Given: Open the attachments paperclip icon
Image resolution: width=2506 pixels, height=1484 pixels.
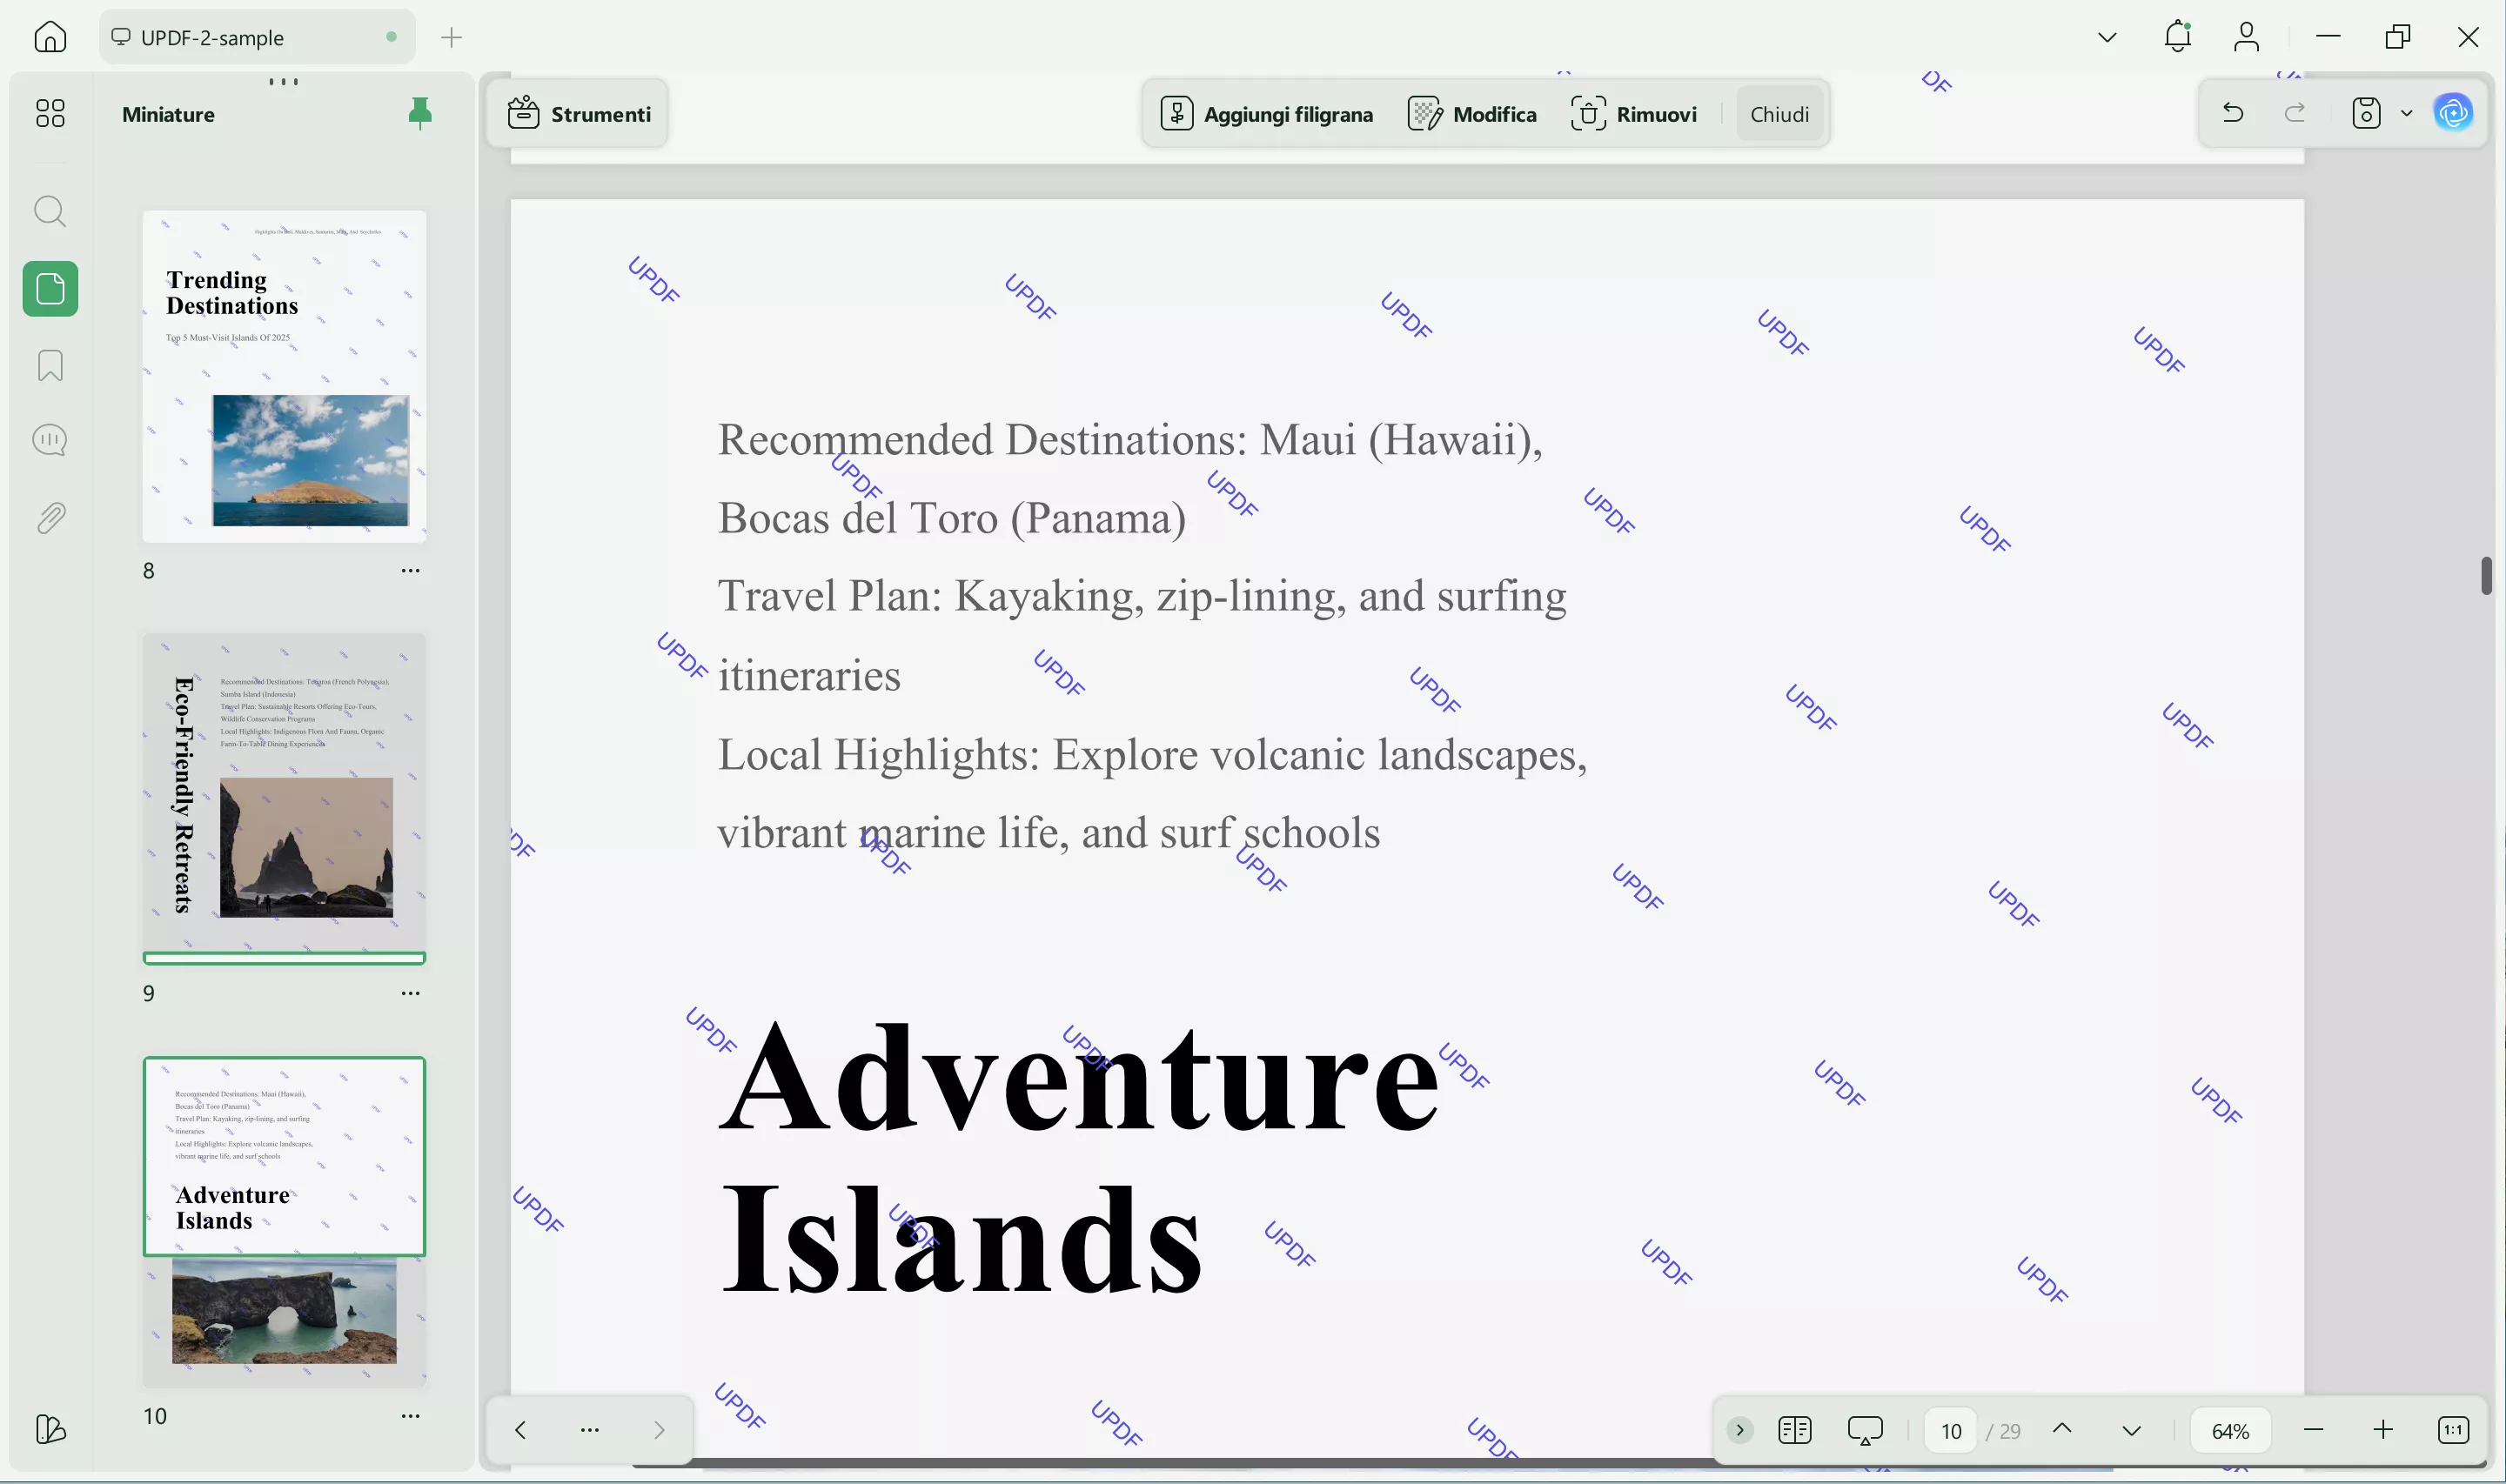Looking at the screenshot, I should (x=50, y=518).
